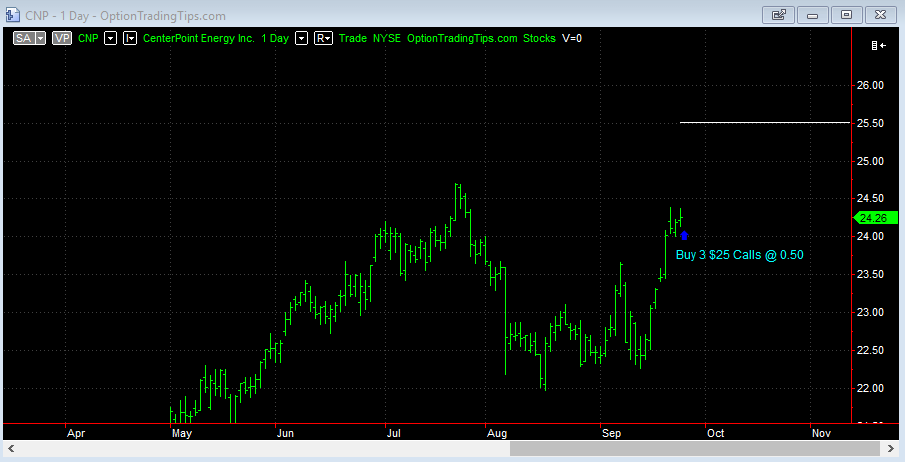Open the R dropdown
Viewport: 905px width, 462px height.
pos(323,38)
